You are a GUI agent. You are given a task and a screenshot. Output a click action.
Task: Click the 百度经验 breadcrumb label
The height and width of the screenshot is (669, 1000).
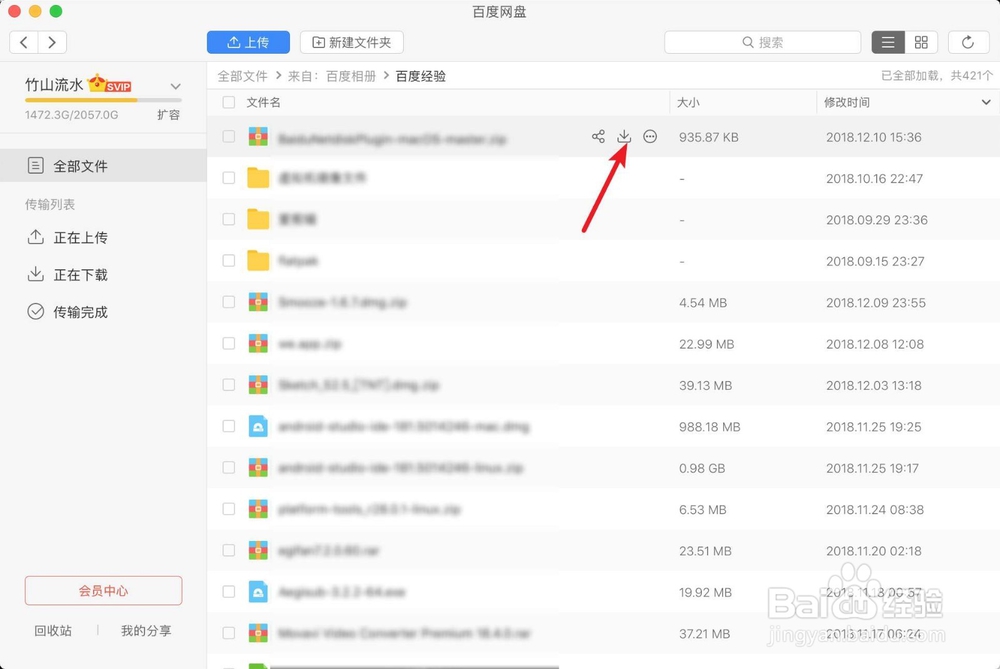421,76
